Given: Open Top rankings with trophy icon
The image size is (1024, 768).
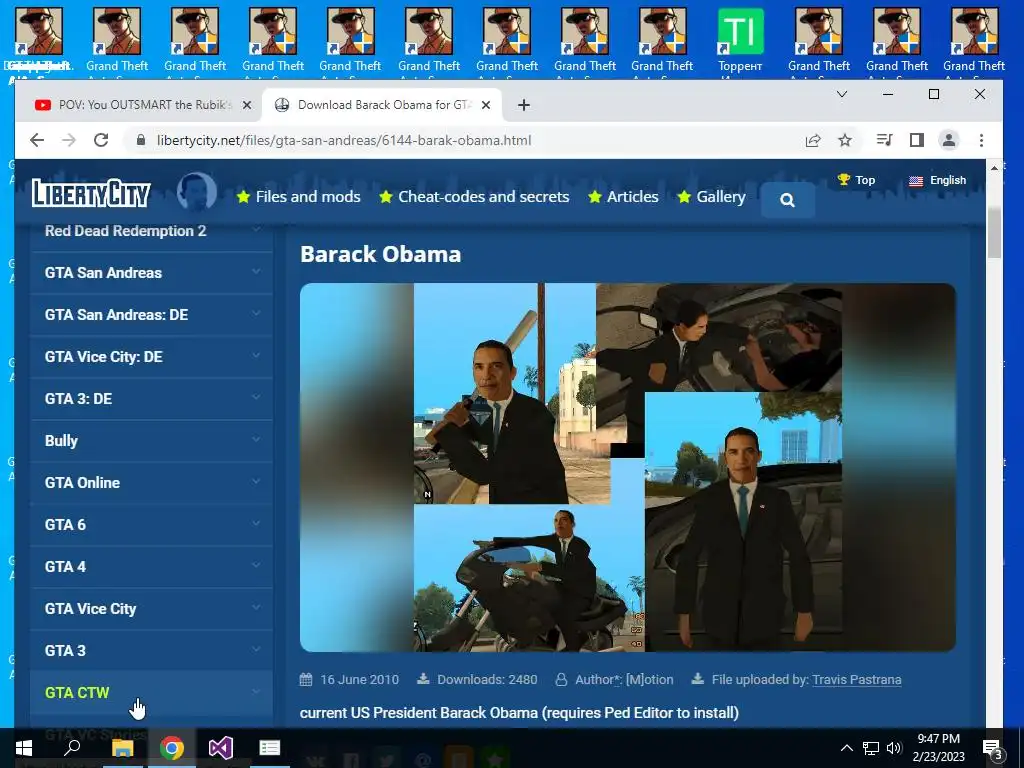Looking at the screenshot, I should 856,180.
